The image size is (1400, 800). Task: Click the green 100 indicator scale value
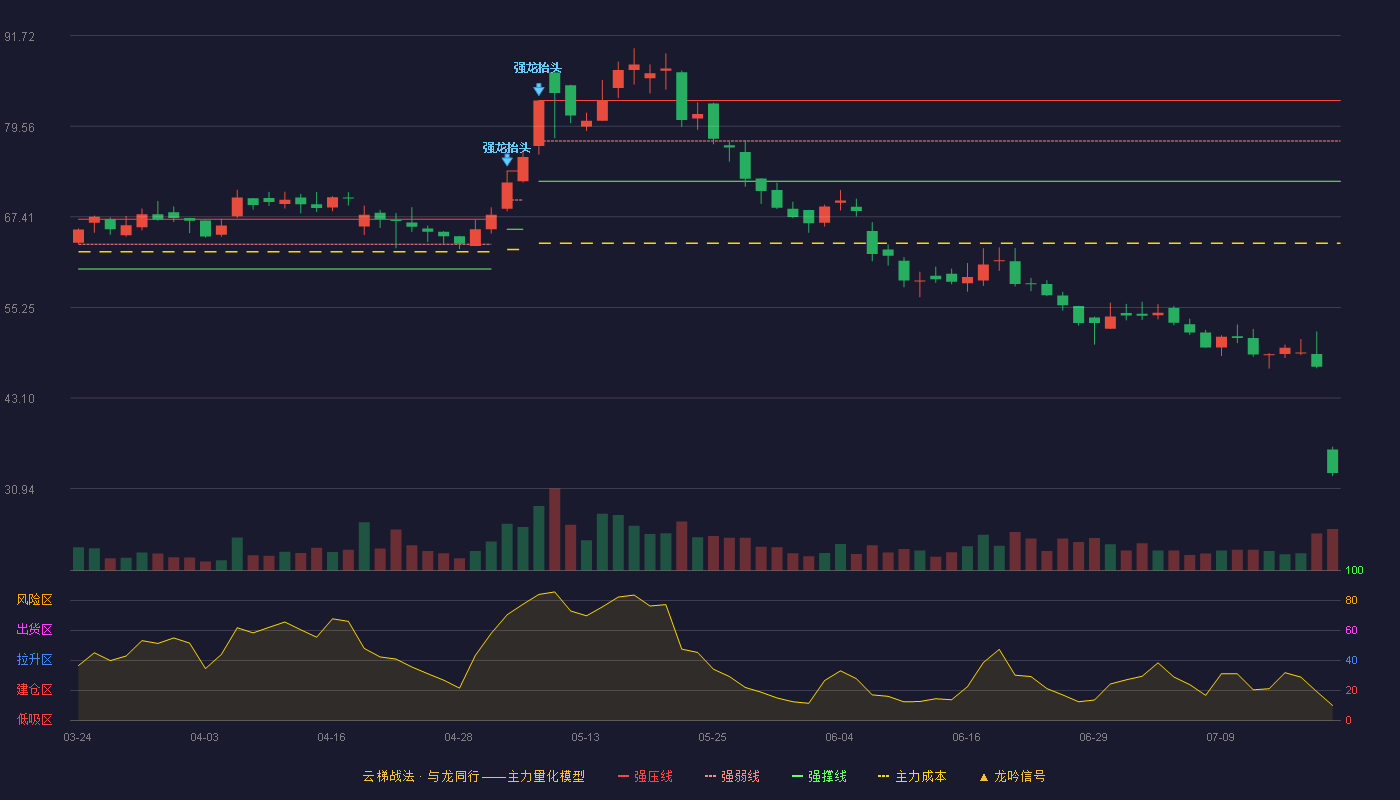pos(1354,571)
